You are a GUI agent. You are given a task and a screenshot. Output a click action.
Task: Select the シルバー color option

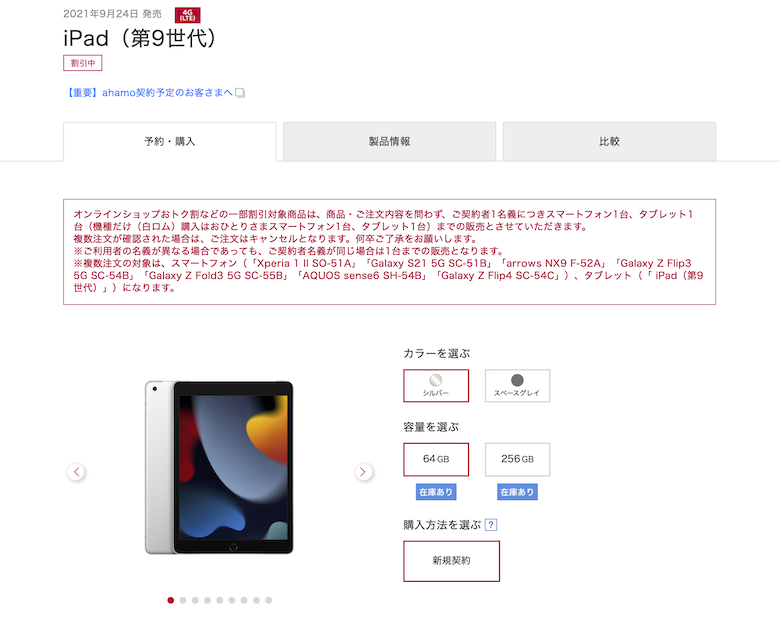[436, 386]
